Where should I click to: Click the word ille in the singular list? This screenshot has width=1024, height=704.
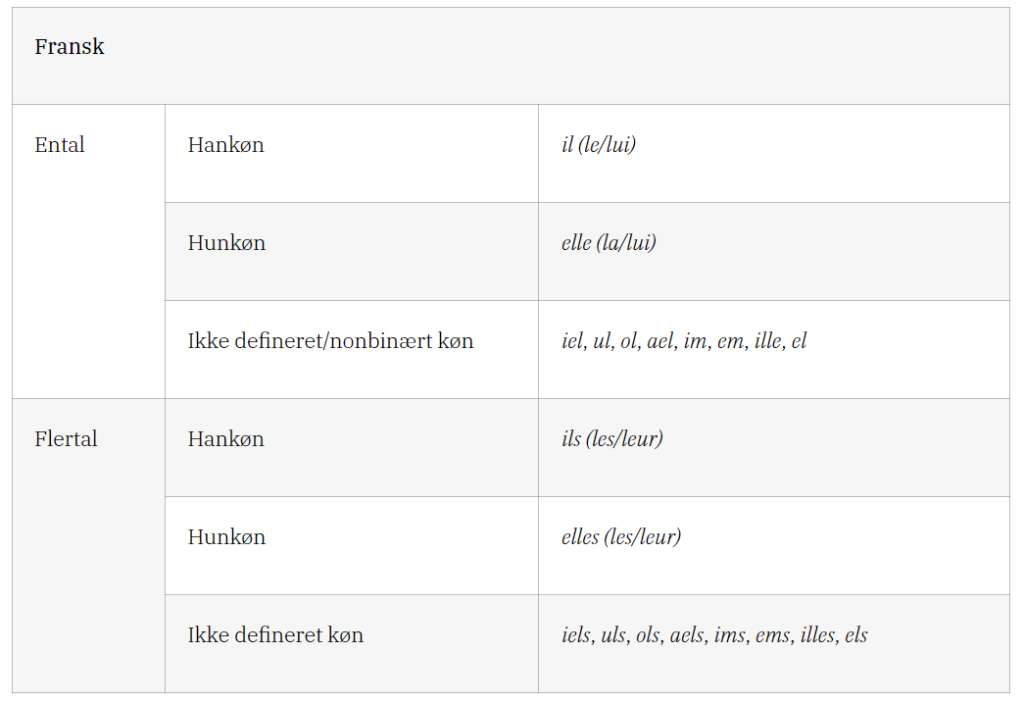pyautogui.click(x=767, y=341)
